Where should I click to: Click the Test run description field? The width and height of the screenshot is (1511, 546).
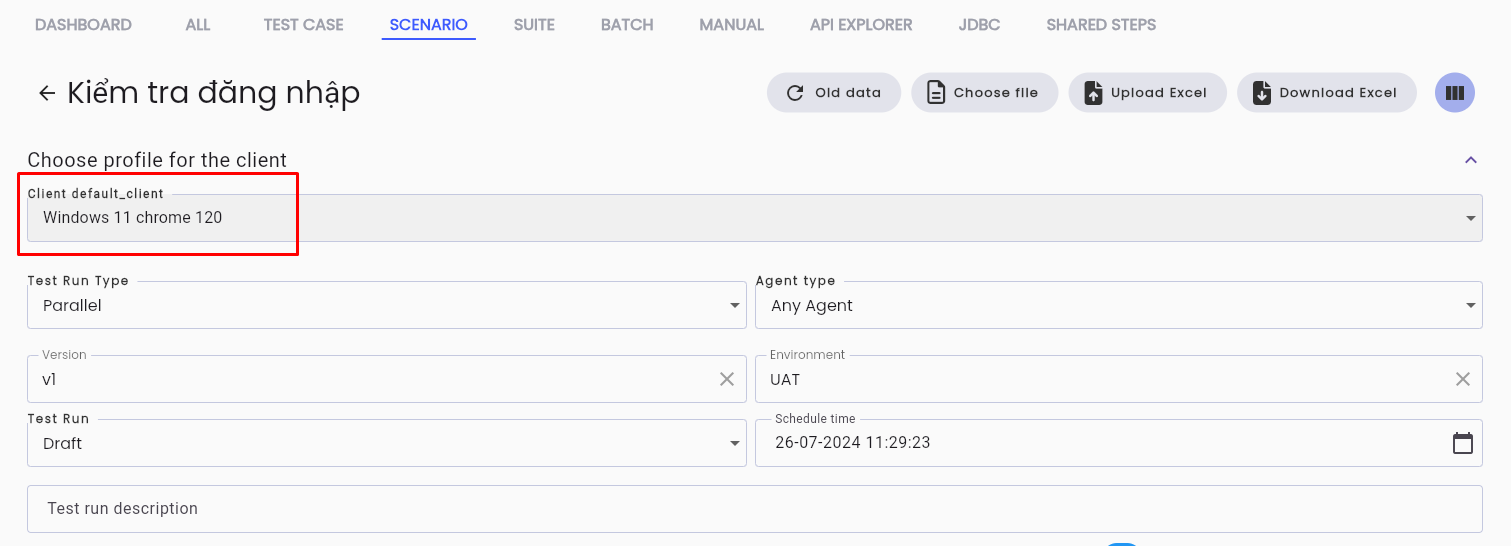[x=754, y=509]
